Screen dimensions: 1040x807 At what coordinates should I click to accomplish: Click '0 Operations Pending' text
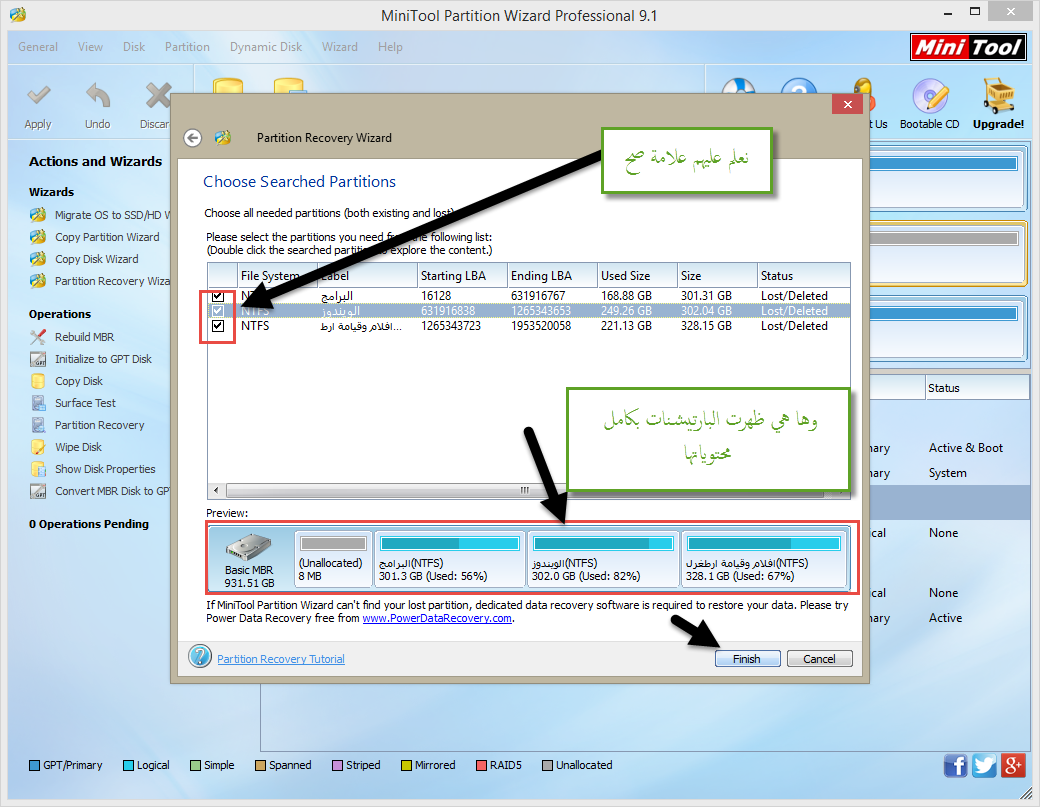[x=89, y=524]
